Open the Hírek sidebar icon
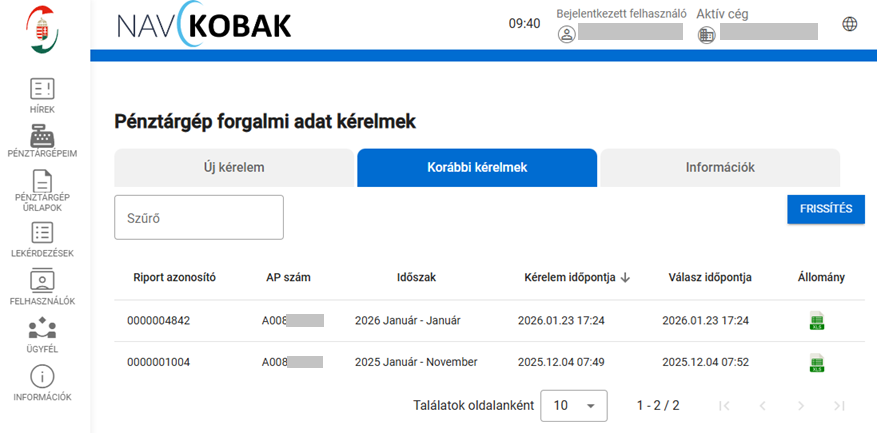881x433 pixels. [x=42, y=90]
